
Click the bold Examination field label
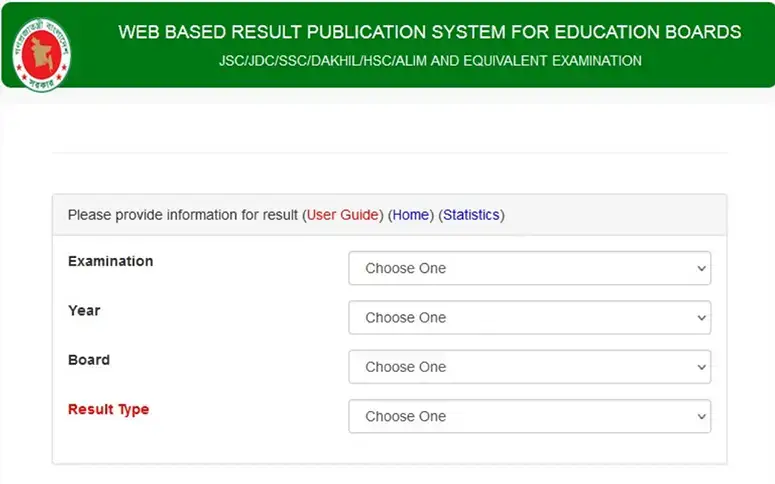(111, 261)
